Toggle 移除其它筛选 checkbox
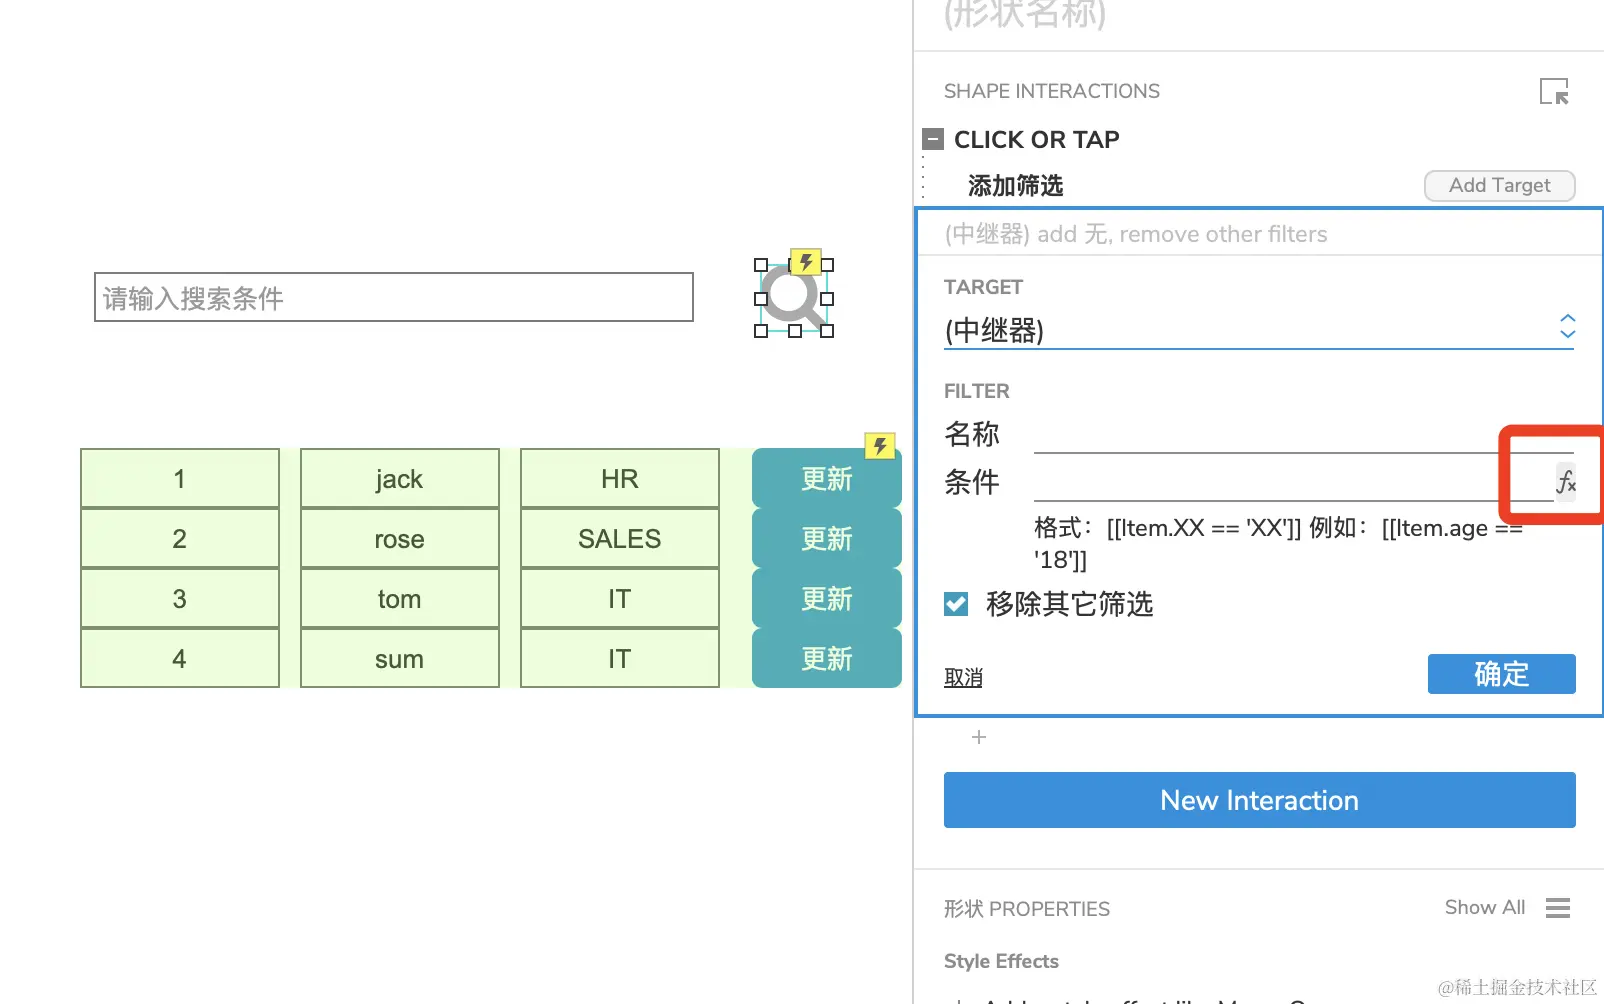The width and height of the screenshot is (1604, 1004). 956,603
